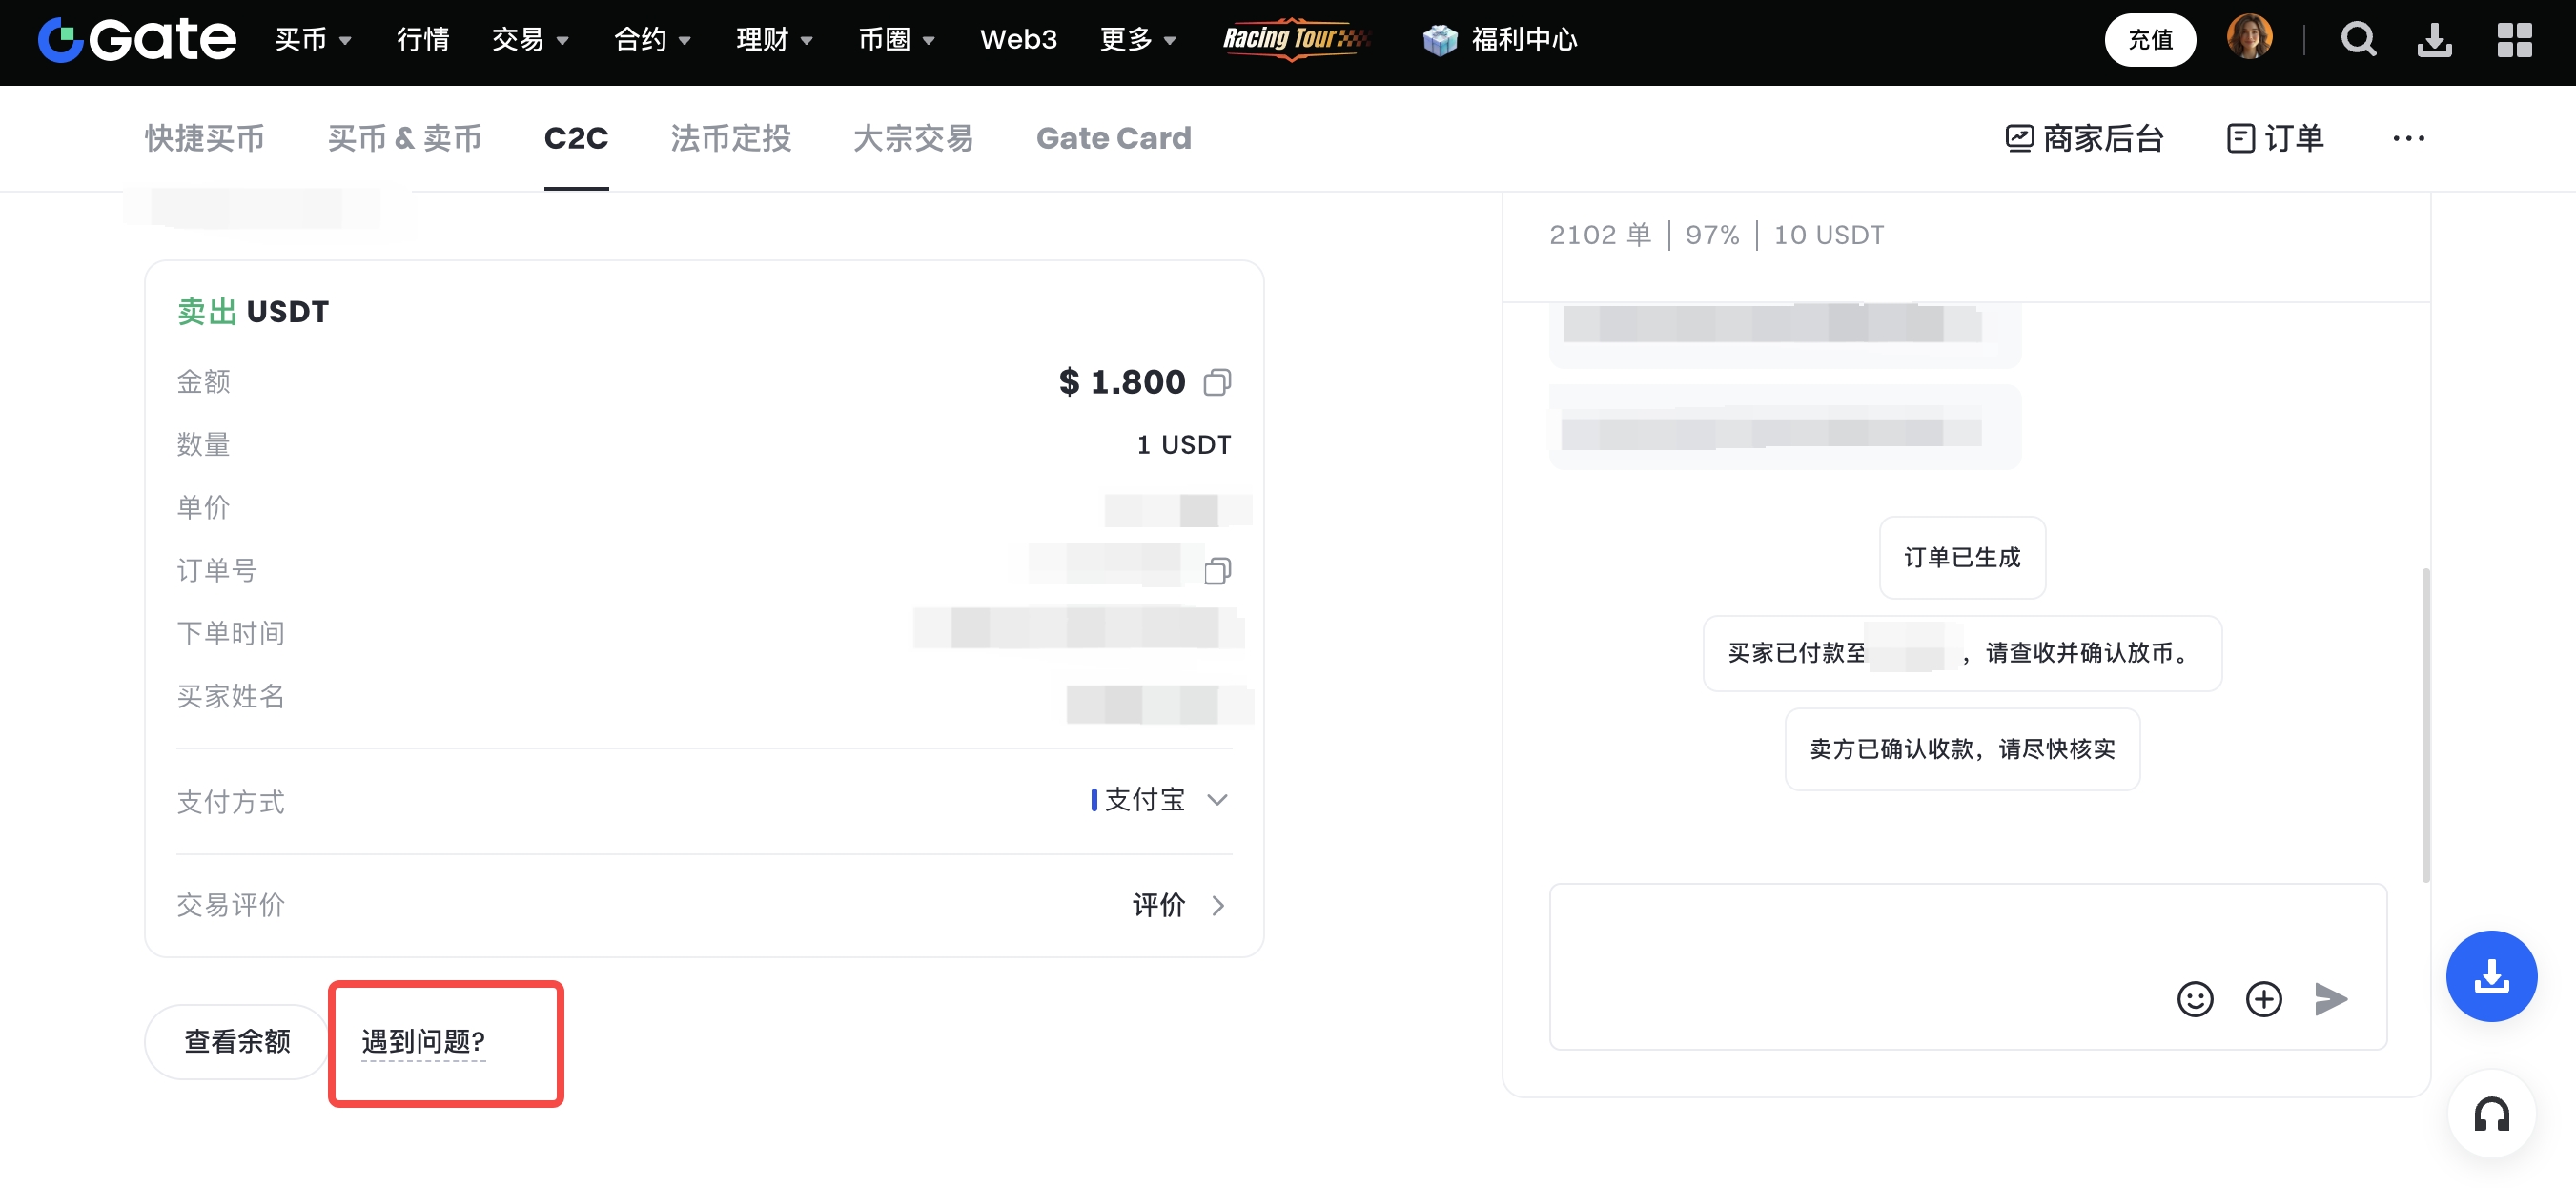Open the apps grid icon
The width and height of the screenshot is (2576, 1188).
coord(2513,40)
